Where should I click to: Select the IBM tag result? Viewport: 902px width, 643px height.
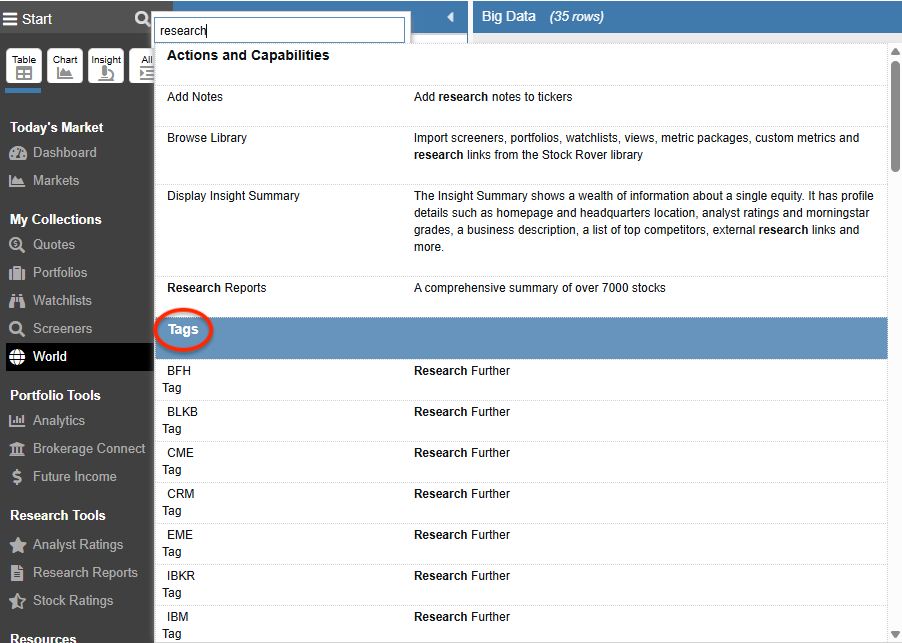[x=521, y=624]
